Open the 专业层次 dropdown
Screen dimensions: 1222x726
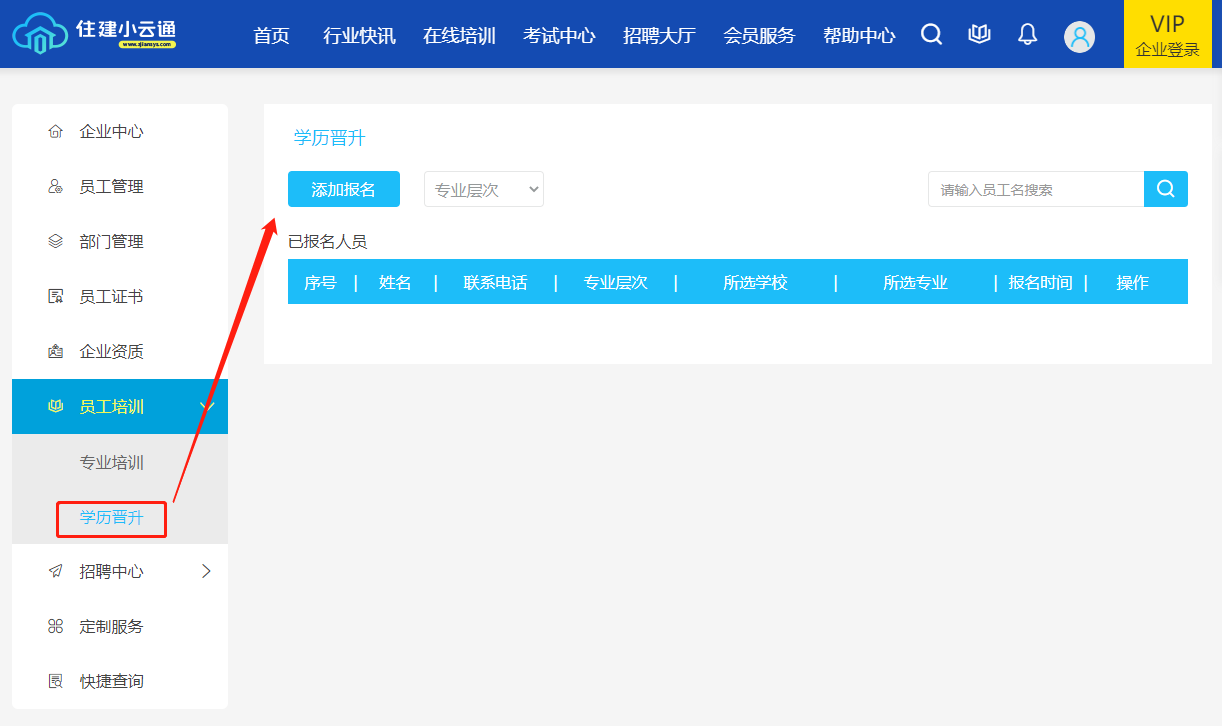[x=484, y=189]
